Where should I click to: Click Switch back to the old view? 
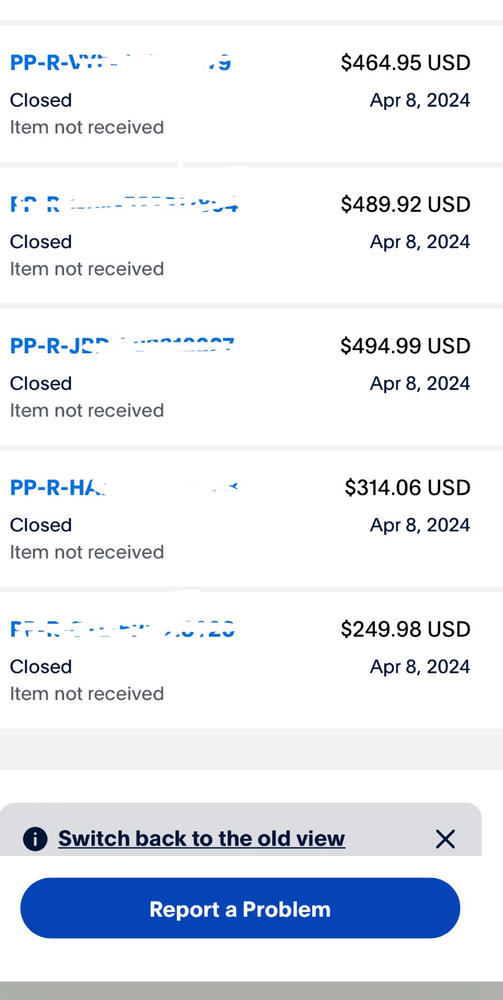[201, 838]
